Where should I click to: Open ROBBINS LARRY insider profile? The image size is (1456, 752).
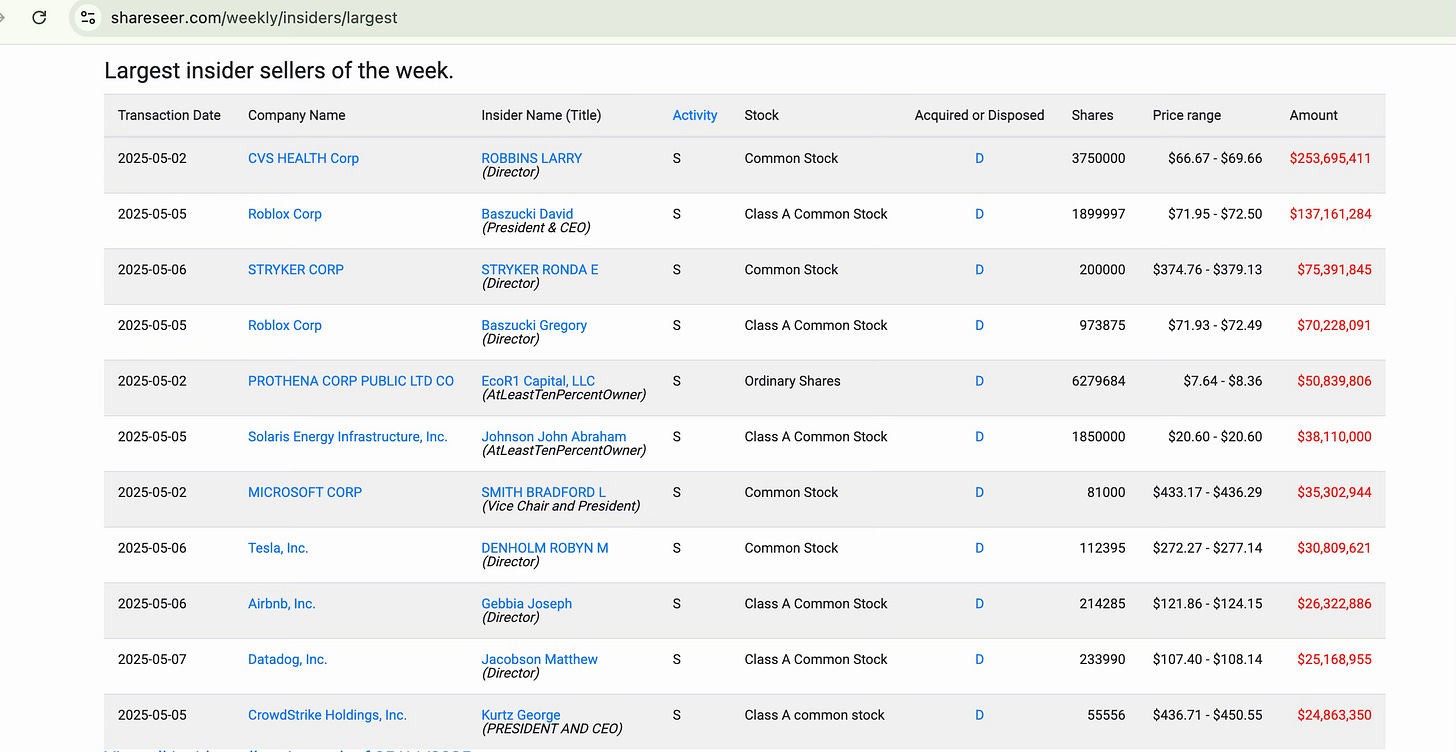[x=531, y=158]
